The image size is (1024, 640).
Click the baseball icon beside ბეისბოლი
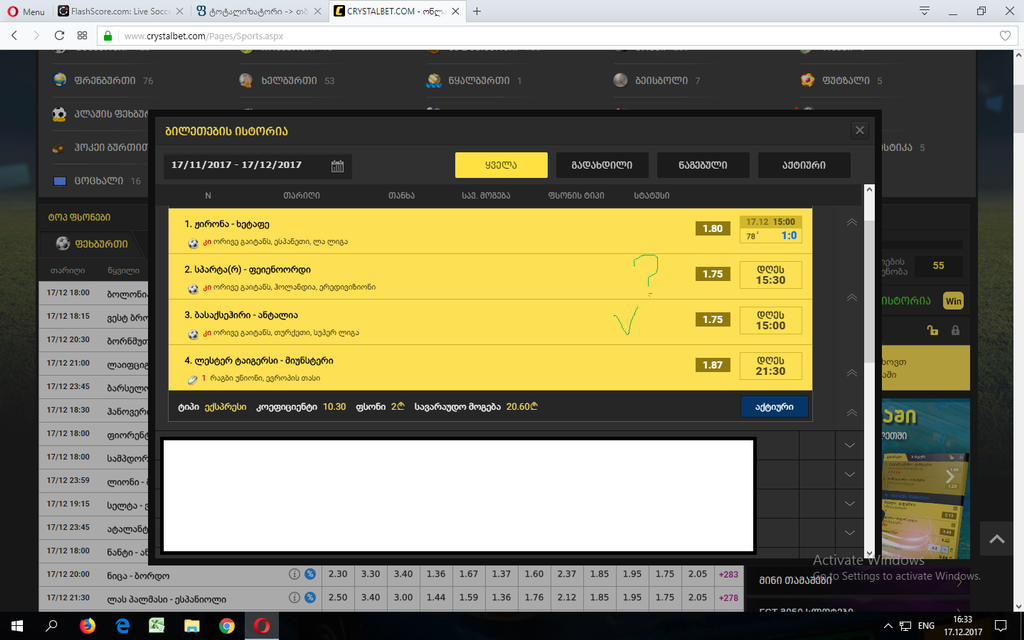tap(620, 80)
